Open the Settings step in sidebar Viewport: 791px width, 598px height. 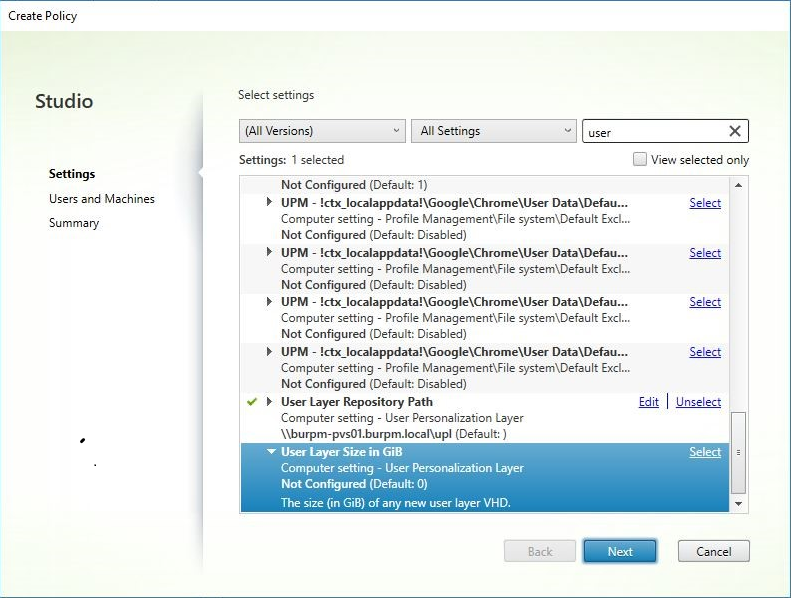(x=72, y=174)
